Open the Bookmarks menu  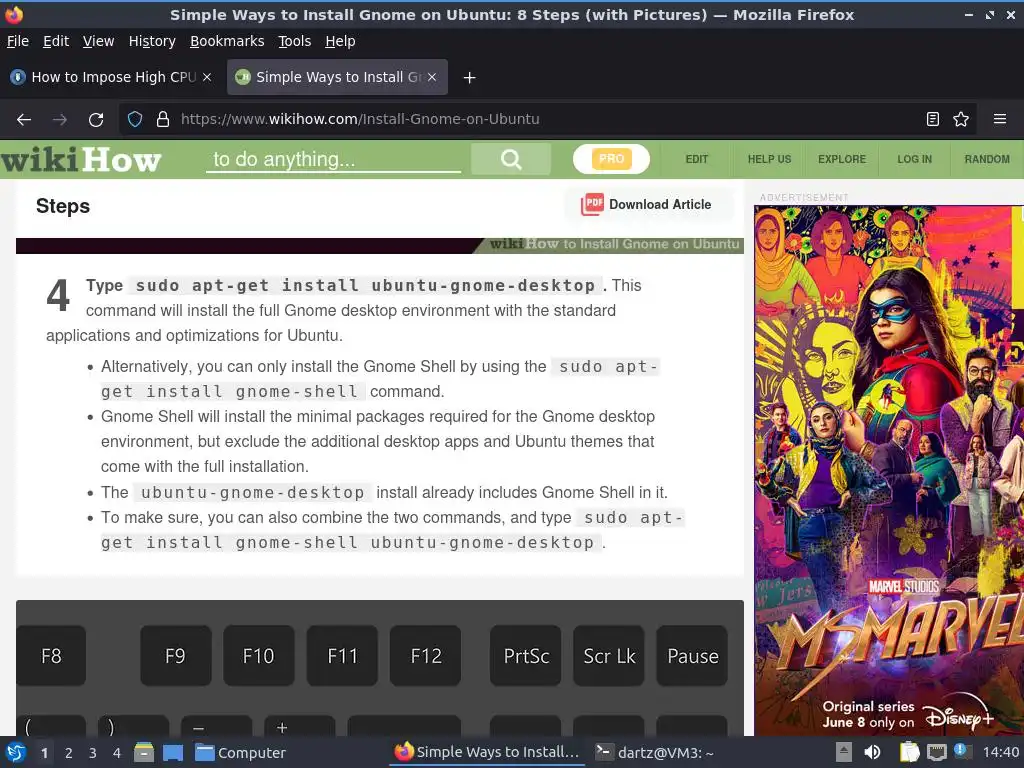coord(227,41)
